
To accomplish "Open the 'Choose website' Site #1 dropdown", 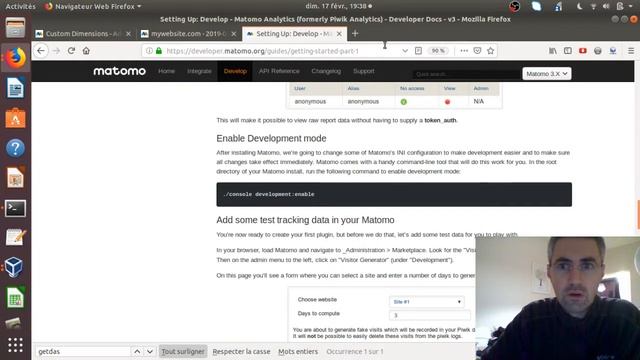I will click(x=427, y=302).
